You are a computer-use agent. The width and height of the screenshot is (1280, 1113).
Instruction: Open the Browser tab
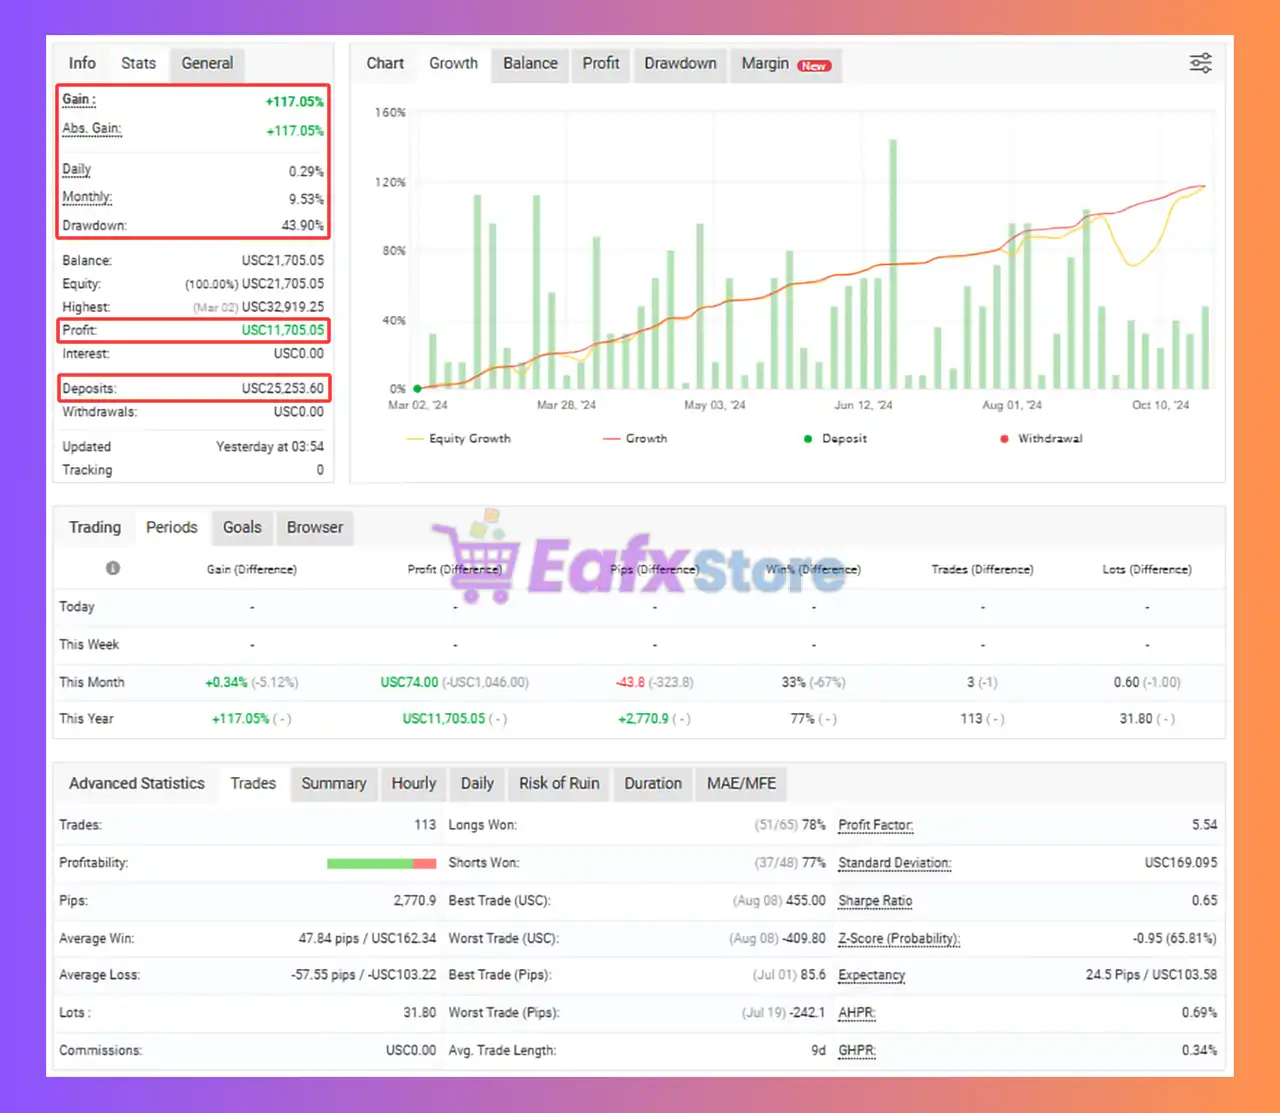pyautogui.click(x=315, y=527)
